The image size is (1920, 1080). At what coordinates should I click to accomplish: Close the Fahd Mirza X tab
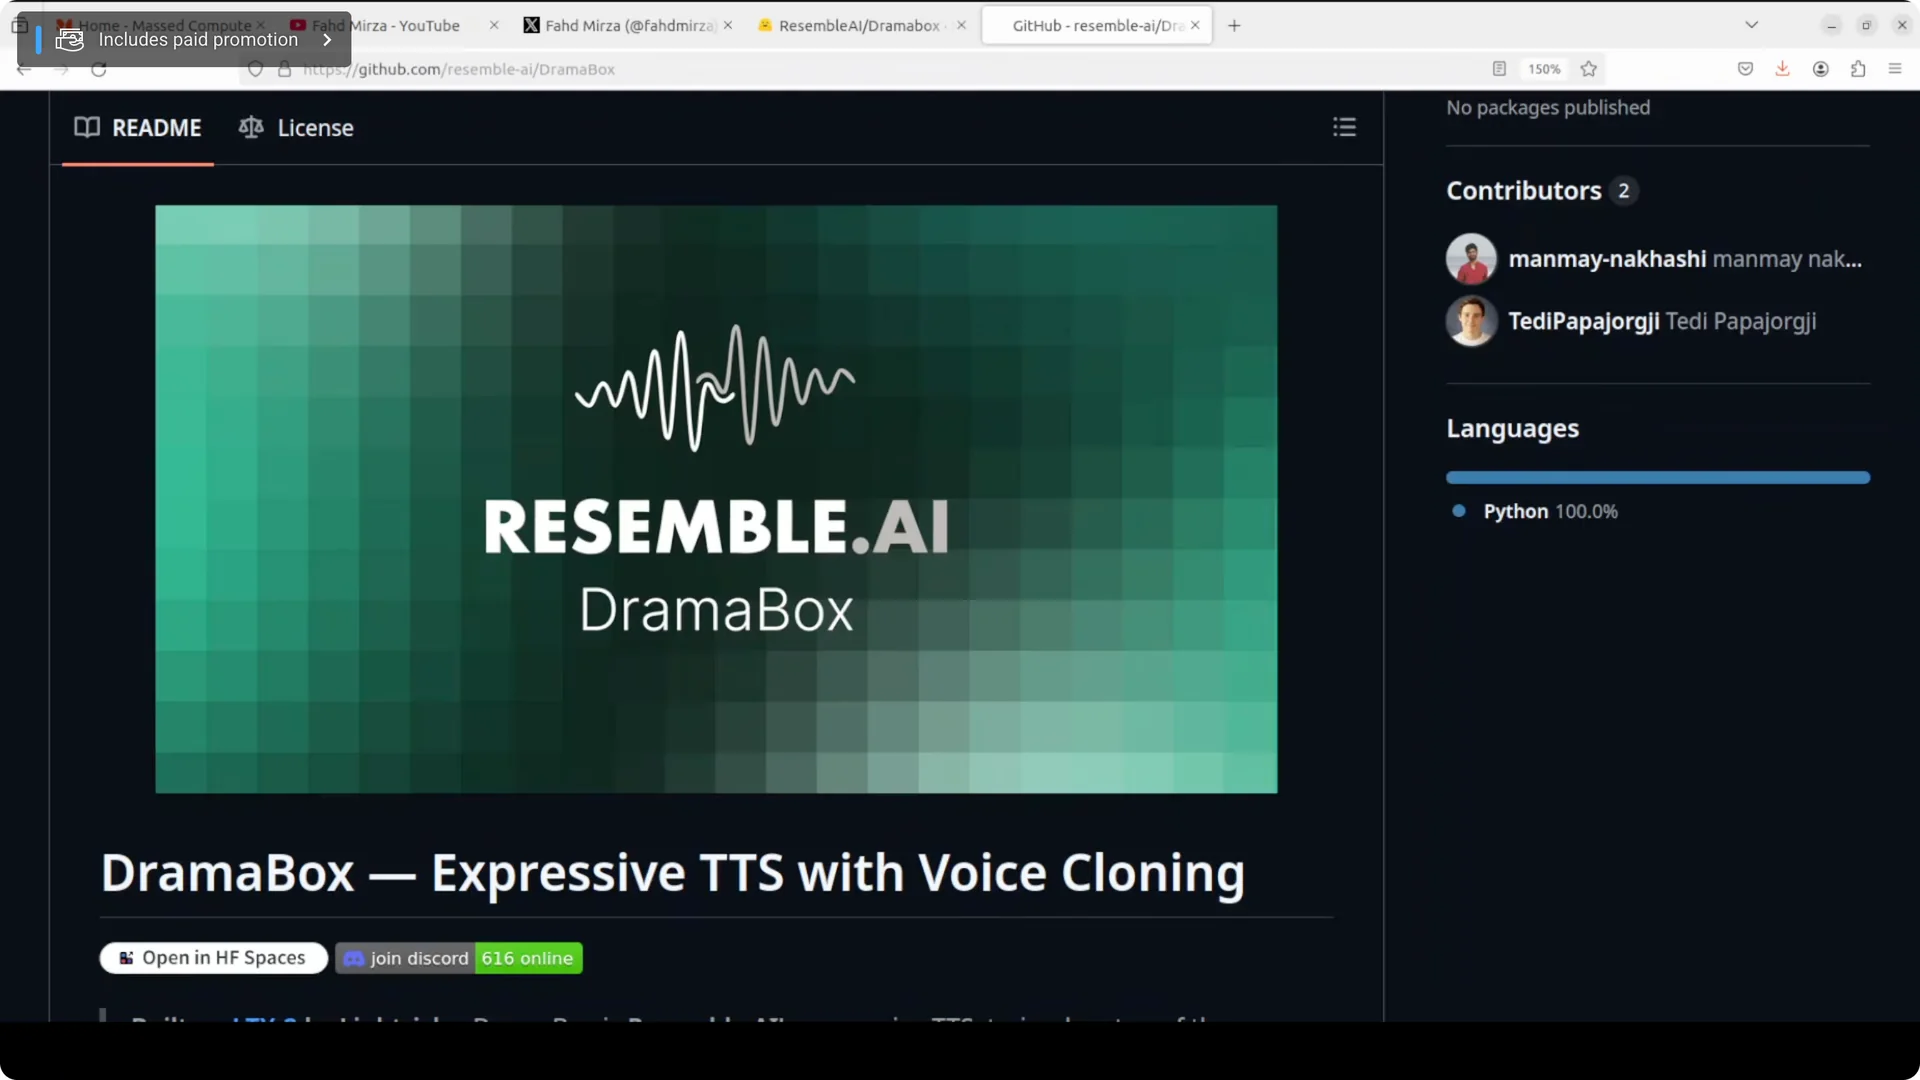(728, 26)
